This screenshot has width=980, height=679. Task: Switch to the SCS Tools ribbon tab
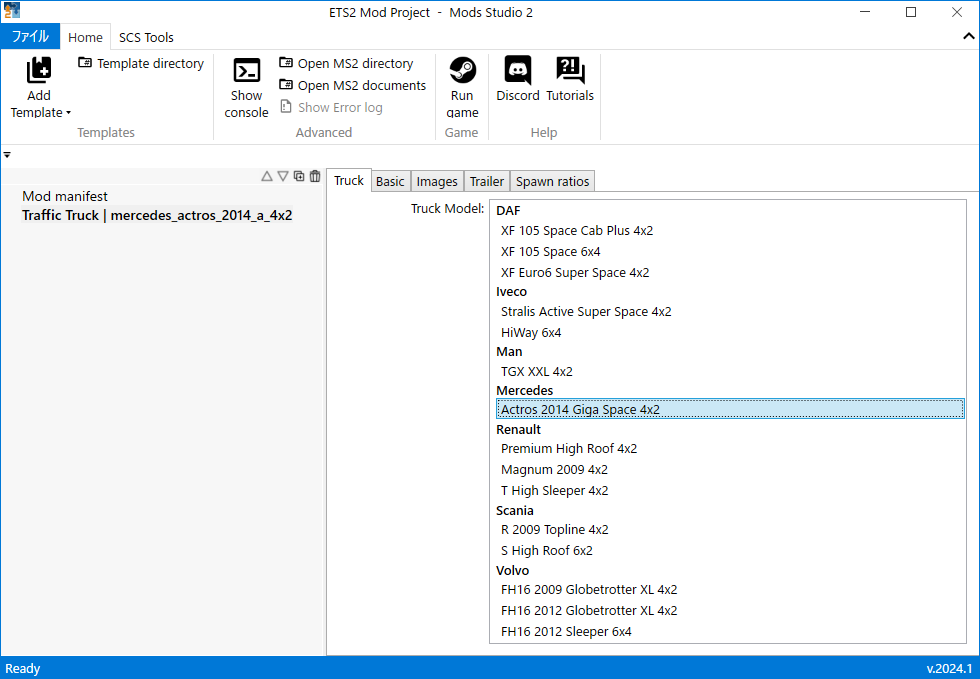pyautogui.click(x=146, y=37)
